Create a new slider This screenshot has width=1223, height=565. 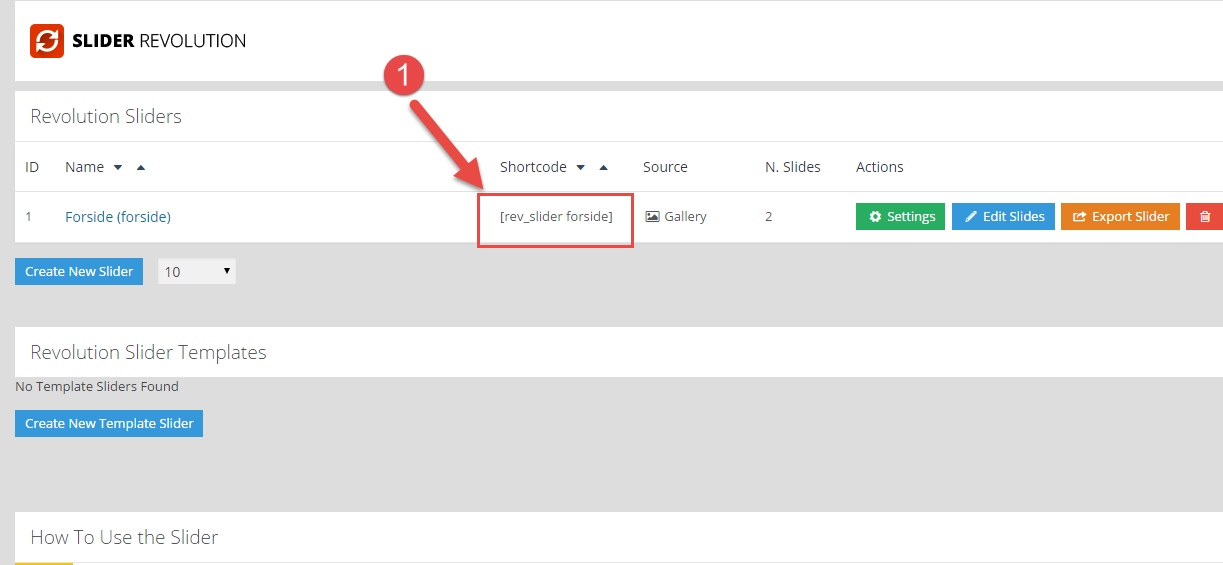79,271
